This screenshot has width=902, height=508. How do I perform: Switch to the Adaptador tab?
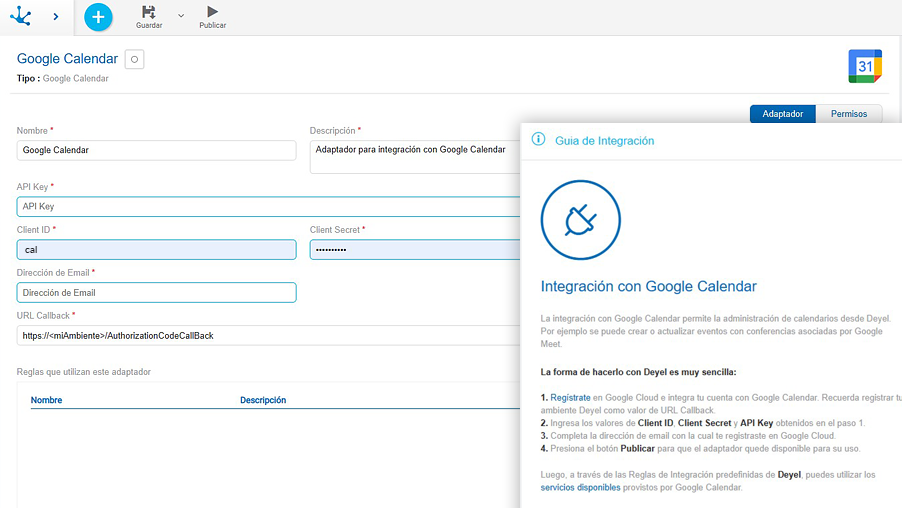782,114
